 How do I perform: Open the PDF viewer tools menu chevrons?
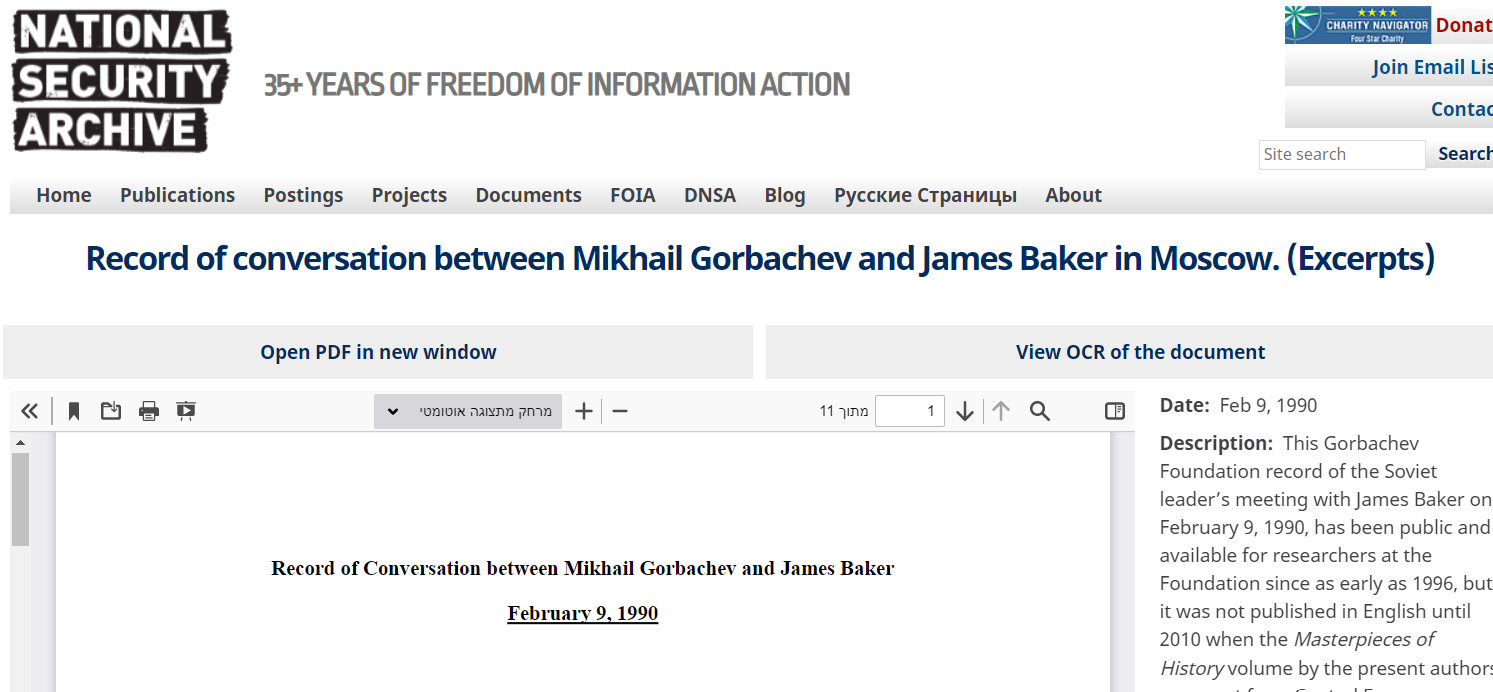[x=29, y=411]
